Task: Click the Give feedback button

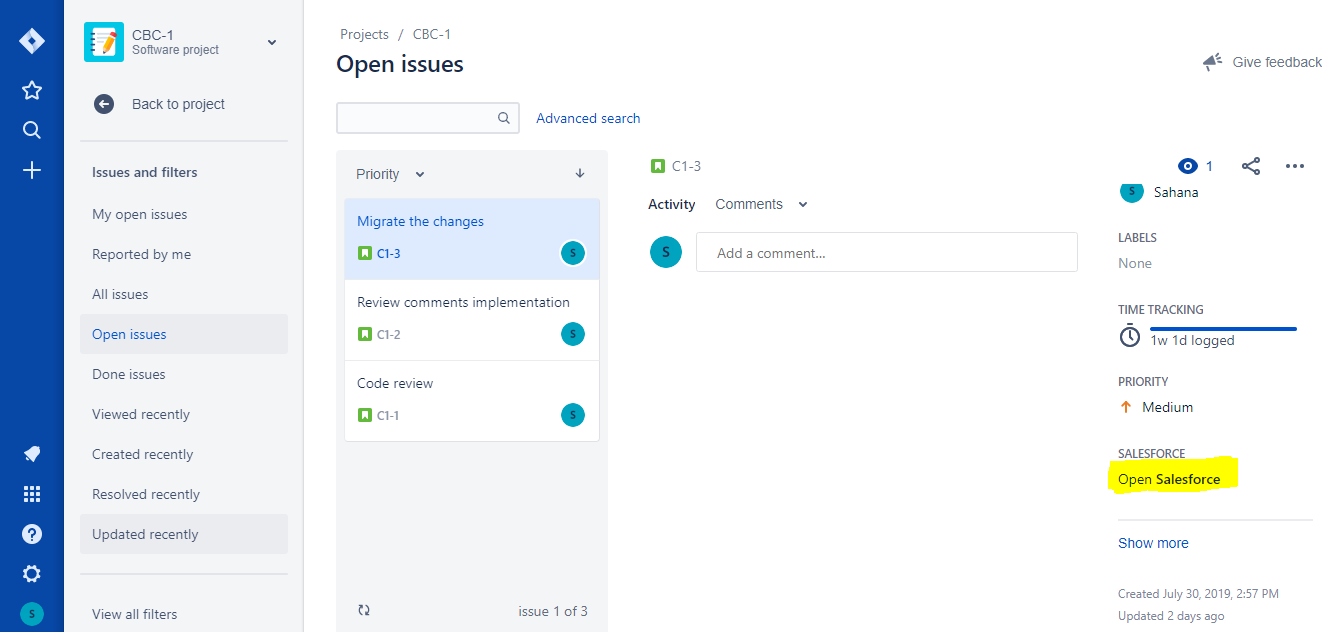Action: 1262,62
